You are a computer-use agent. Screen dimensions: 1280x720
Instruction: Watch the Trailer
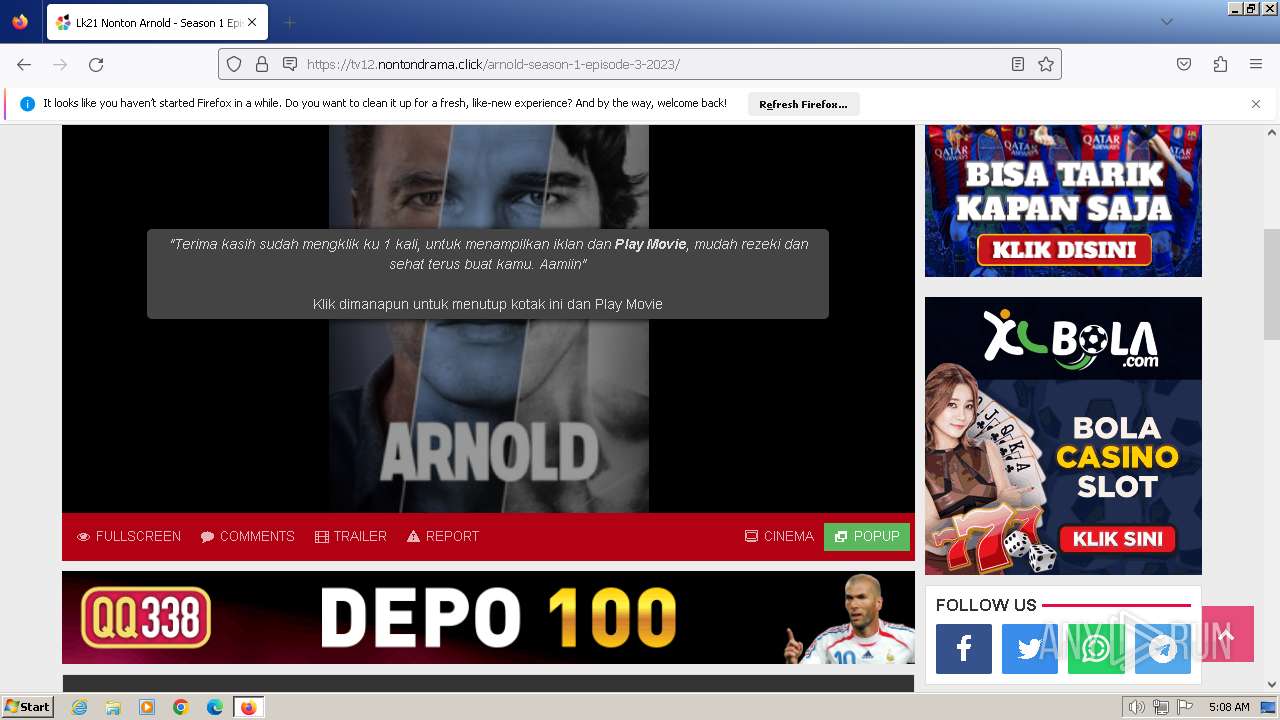pyautogui.click(x=351, y=537)
